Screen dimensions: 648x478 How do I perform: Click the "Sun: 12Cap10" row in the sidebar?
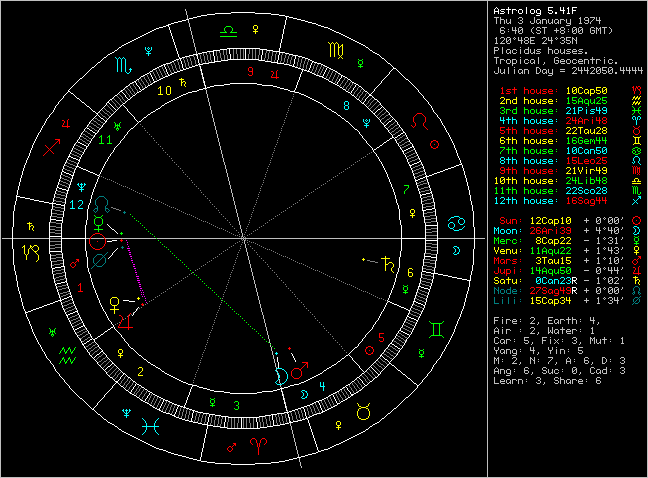coord(547,219)
